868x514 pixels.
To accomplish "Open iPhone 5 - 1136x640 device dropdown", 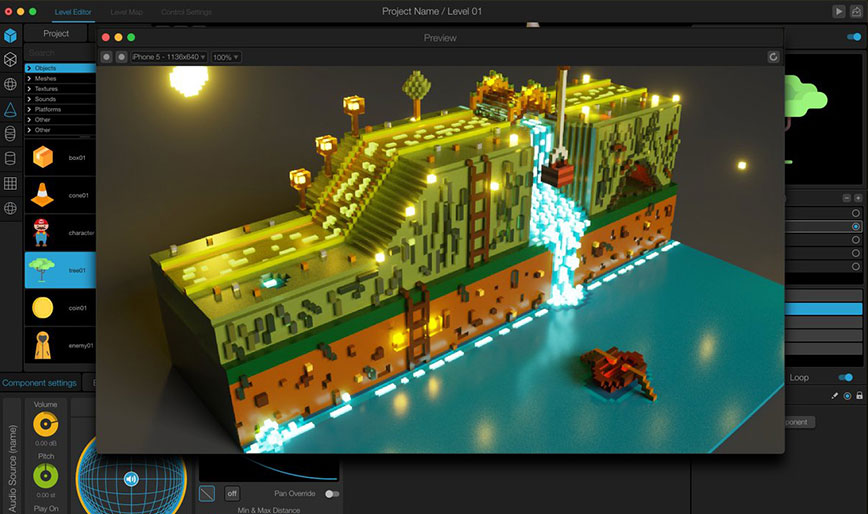I will (169, 57).
